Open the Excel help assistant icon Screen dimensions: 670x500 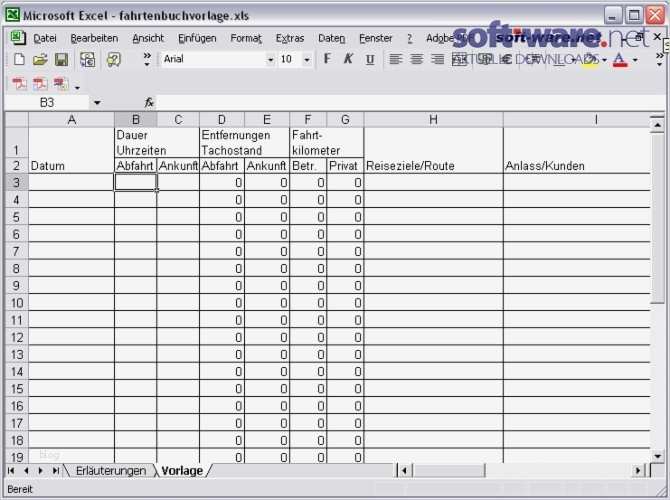point(114,59)
